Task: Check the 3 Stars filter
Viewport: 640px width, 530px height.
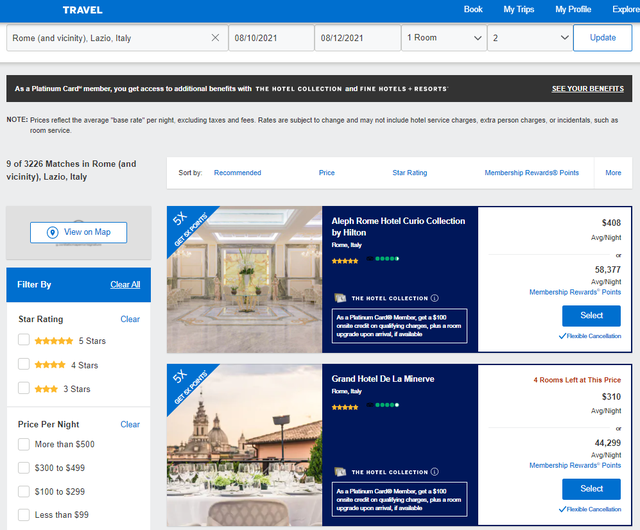Action: click(24, 388)
